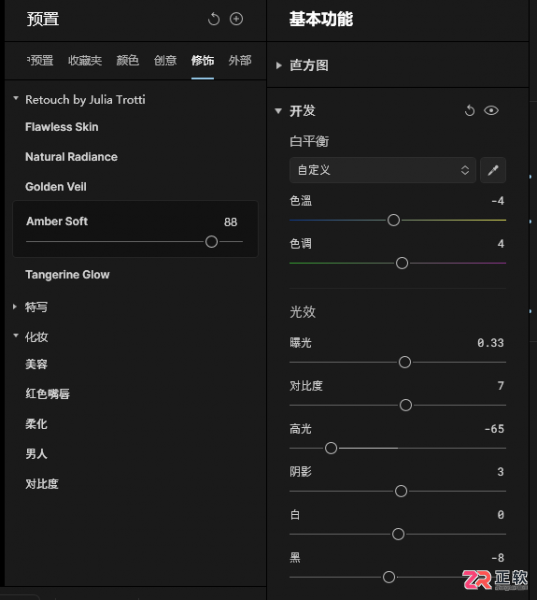Click the 黑 blacks slider handle
537x600 pixels.
point(389,577)
